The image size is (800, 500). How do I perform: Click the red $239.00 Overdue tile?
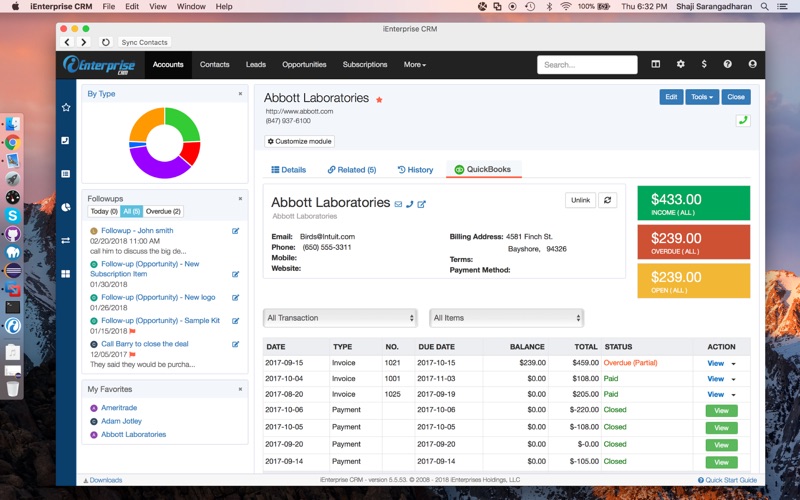693,242
